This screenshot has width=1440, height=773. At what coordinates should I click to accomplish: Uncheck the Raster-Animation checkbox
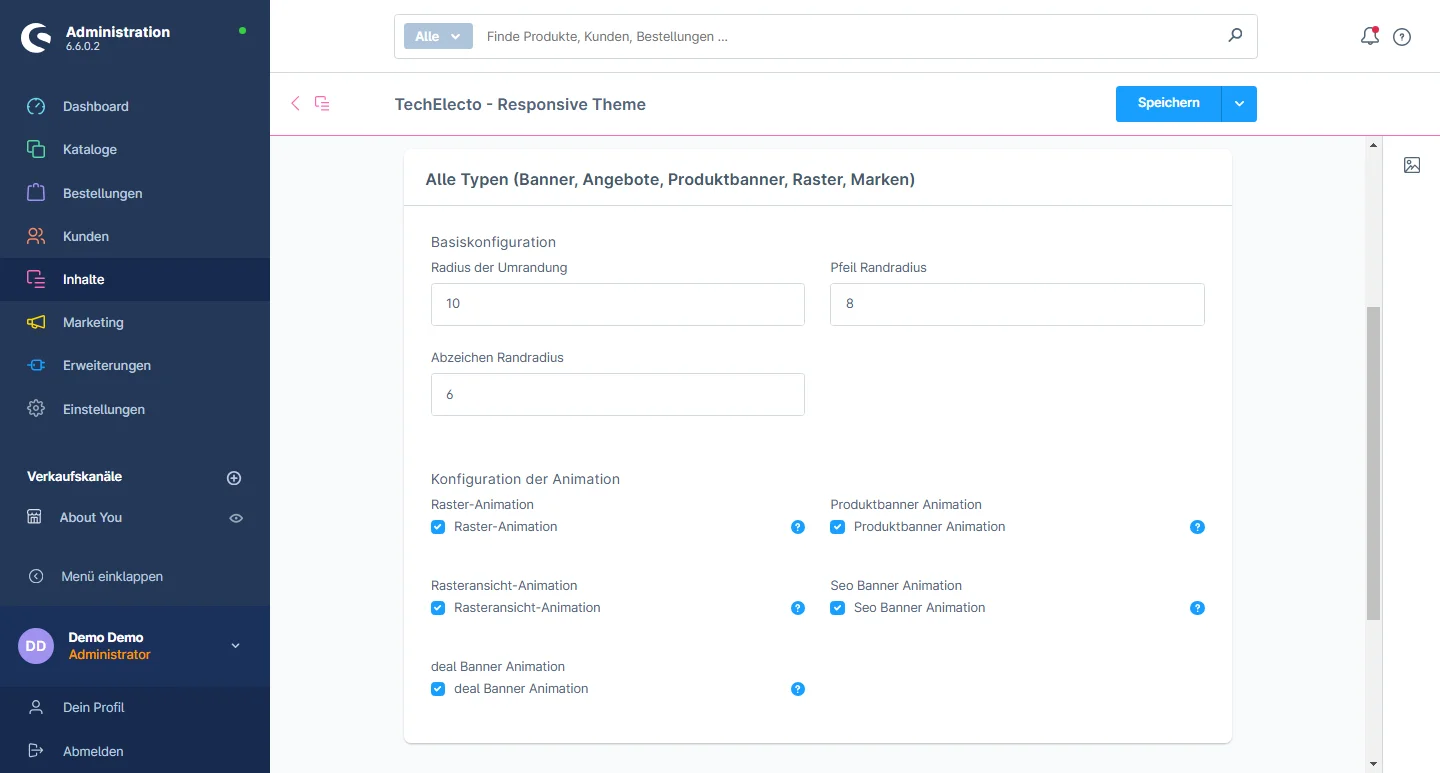[438, 527]
